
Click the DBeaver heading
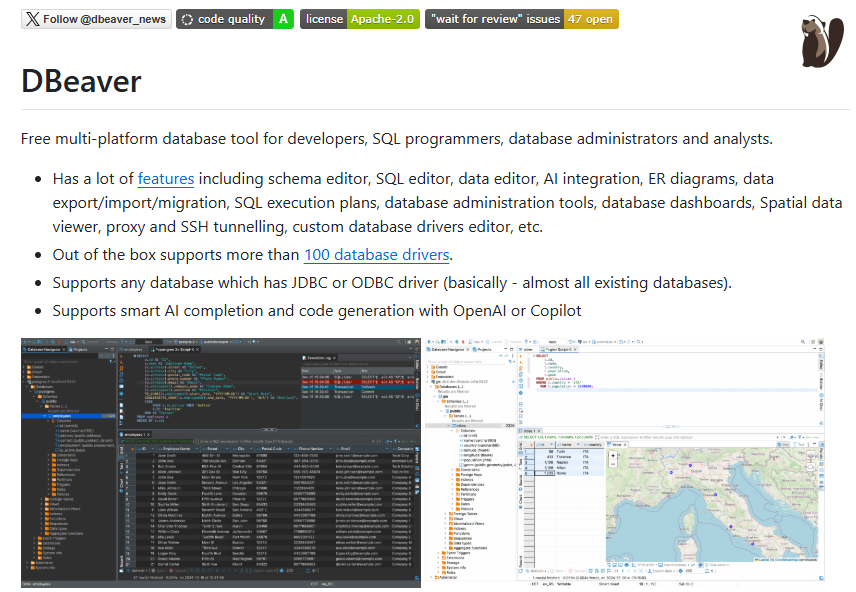pos(81,81)
